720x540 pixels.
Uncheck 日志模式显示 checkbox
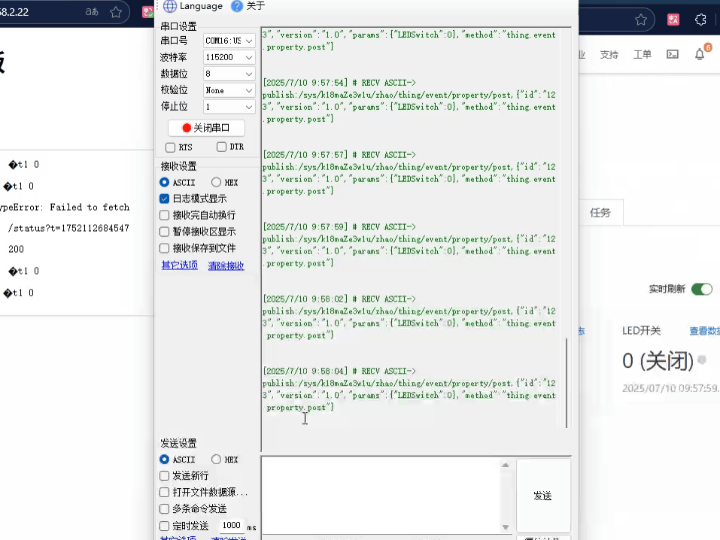pyautogui.click(x=165, y=199)
